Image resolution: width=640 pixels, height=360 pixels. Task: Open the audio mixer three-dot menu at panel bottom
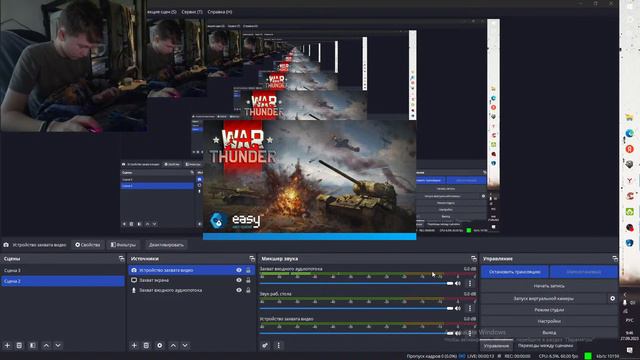[x=278, y=345]
